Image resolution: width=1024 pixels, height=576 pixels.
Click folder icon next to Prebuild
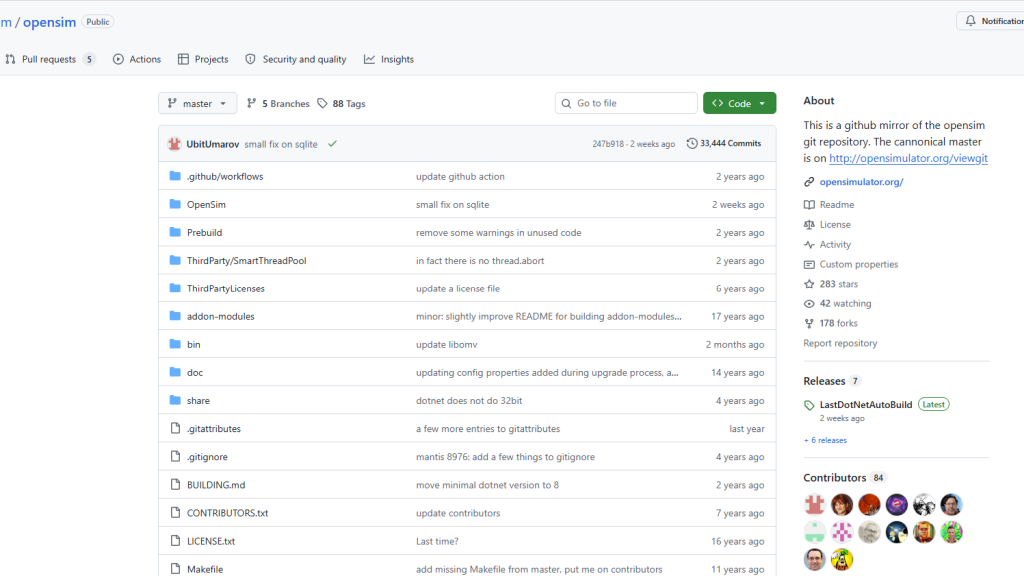(175, 232)
